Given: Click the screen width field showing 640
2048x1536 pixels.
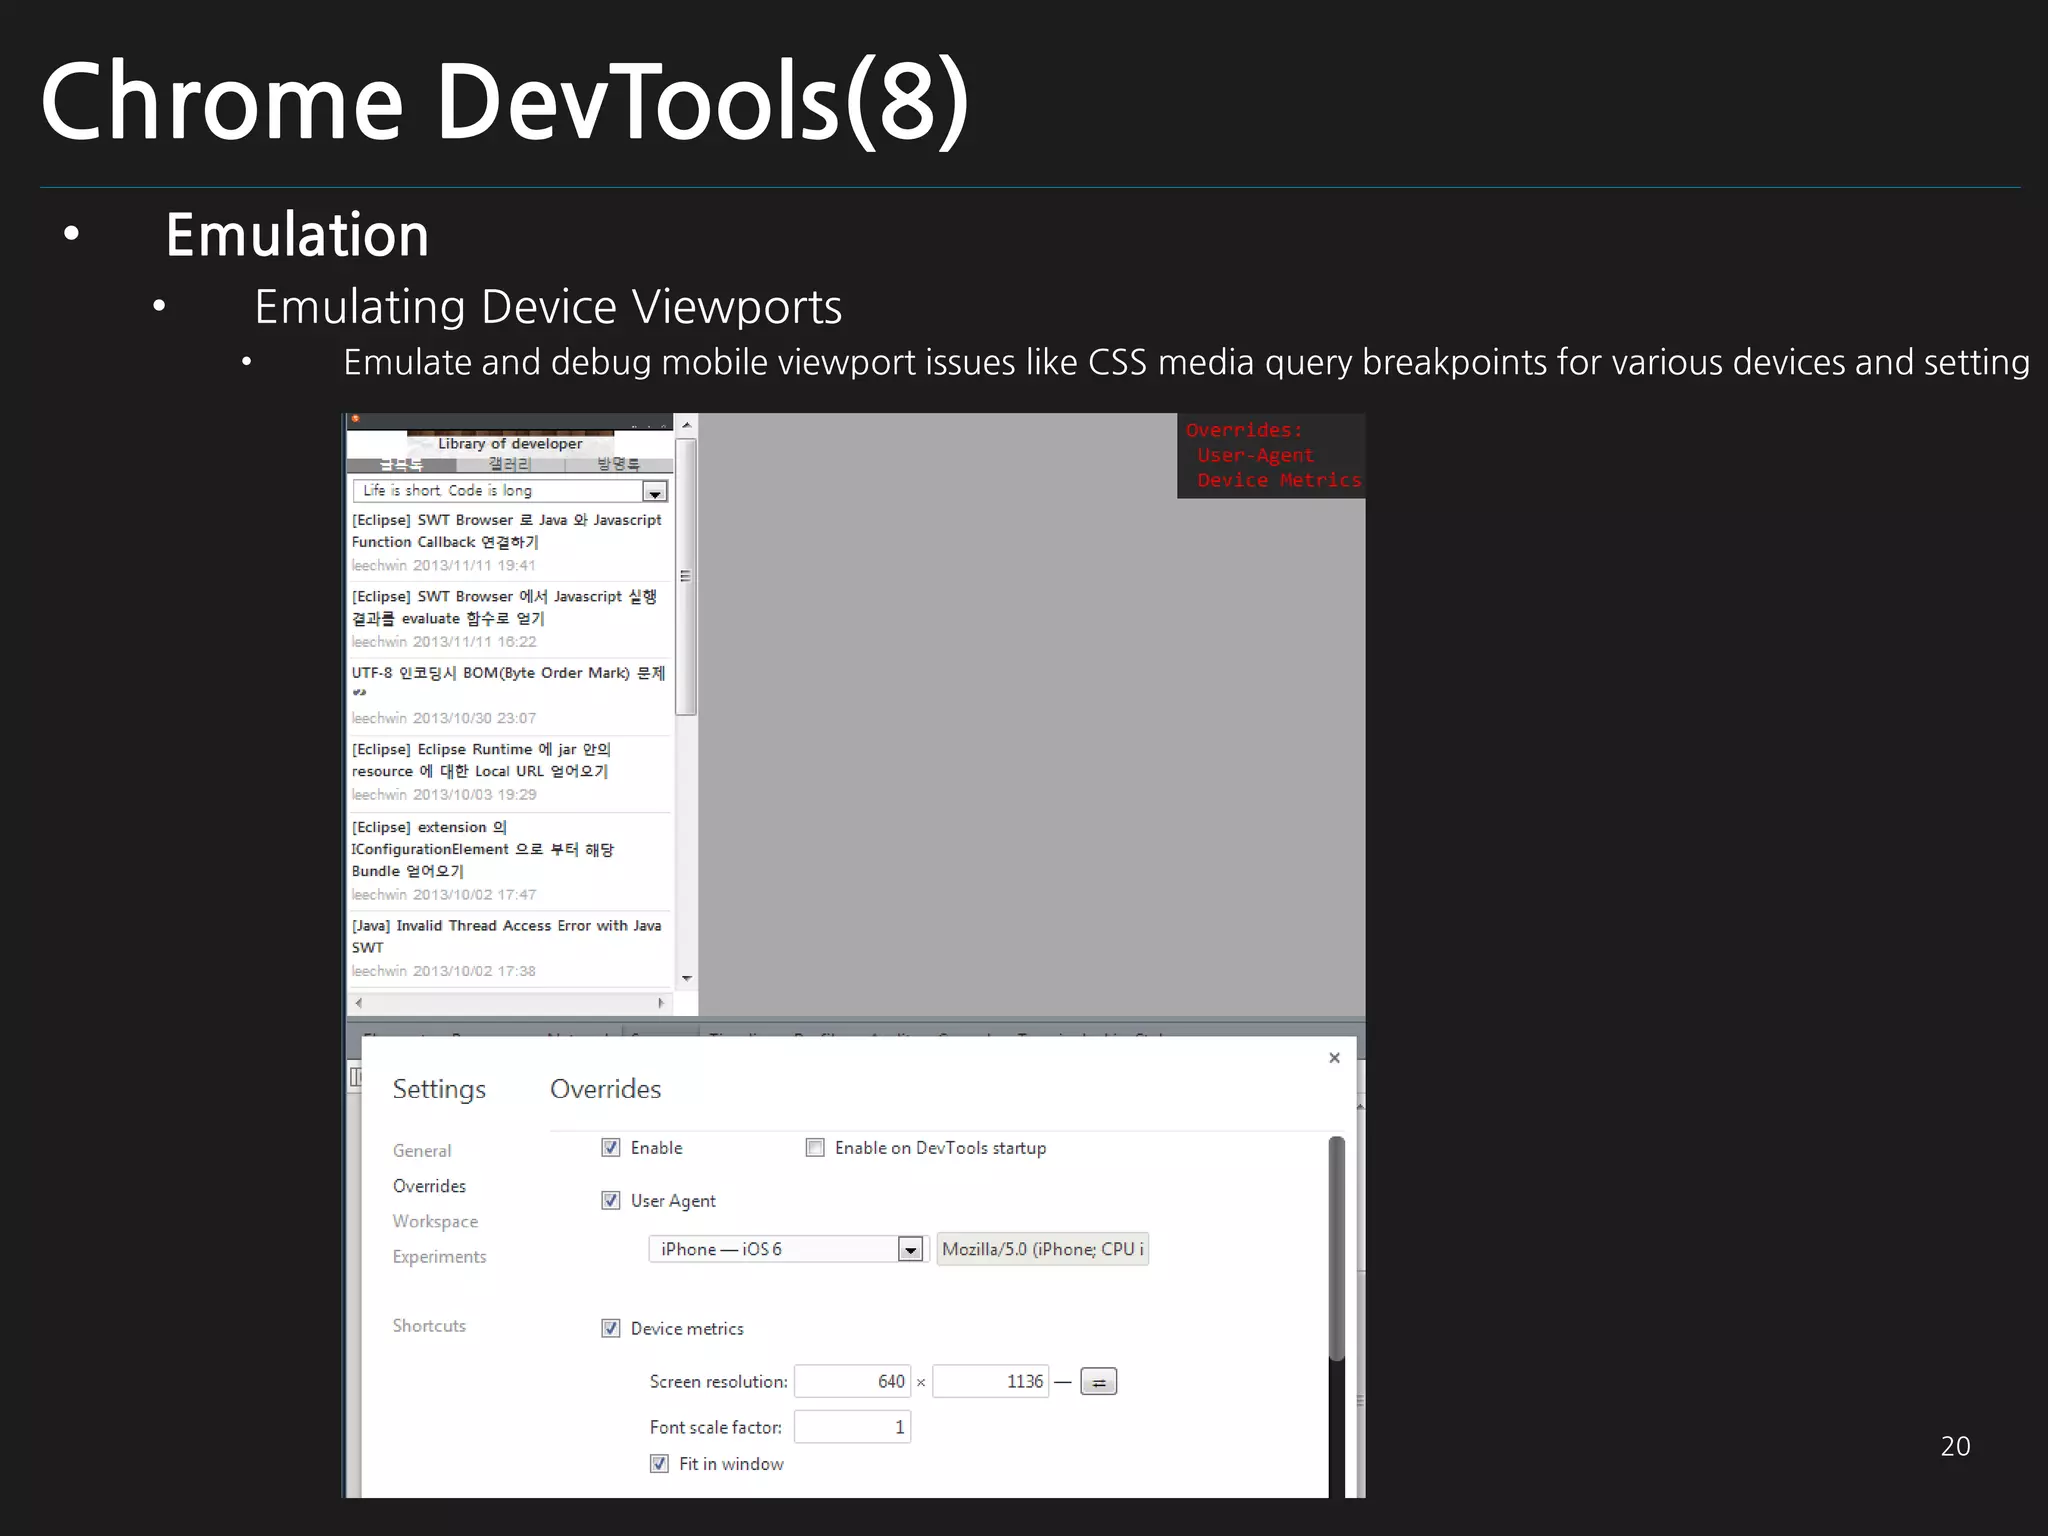Looking at the screenshot, I should coord(852,1382).
